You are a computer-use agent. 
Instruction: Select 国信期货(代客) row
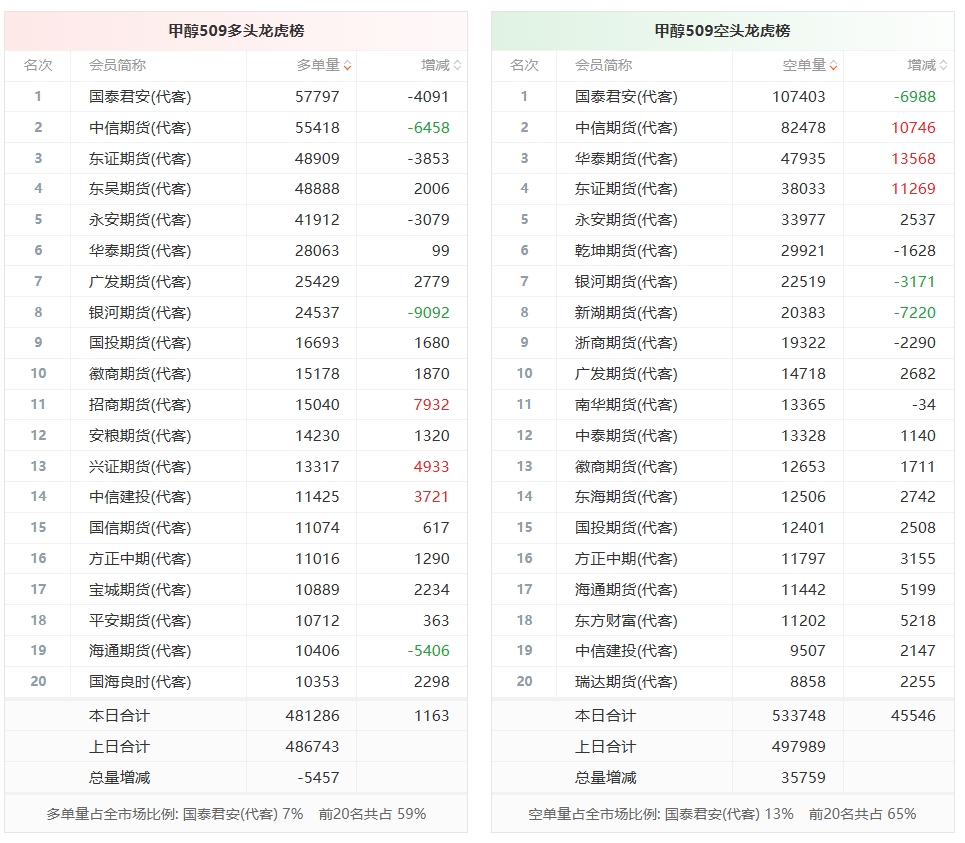(x=236, y=527)
